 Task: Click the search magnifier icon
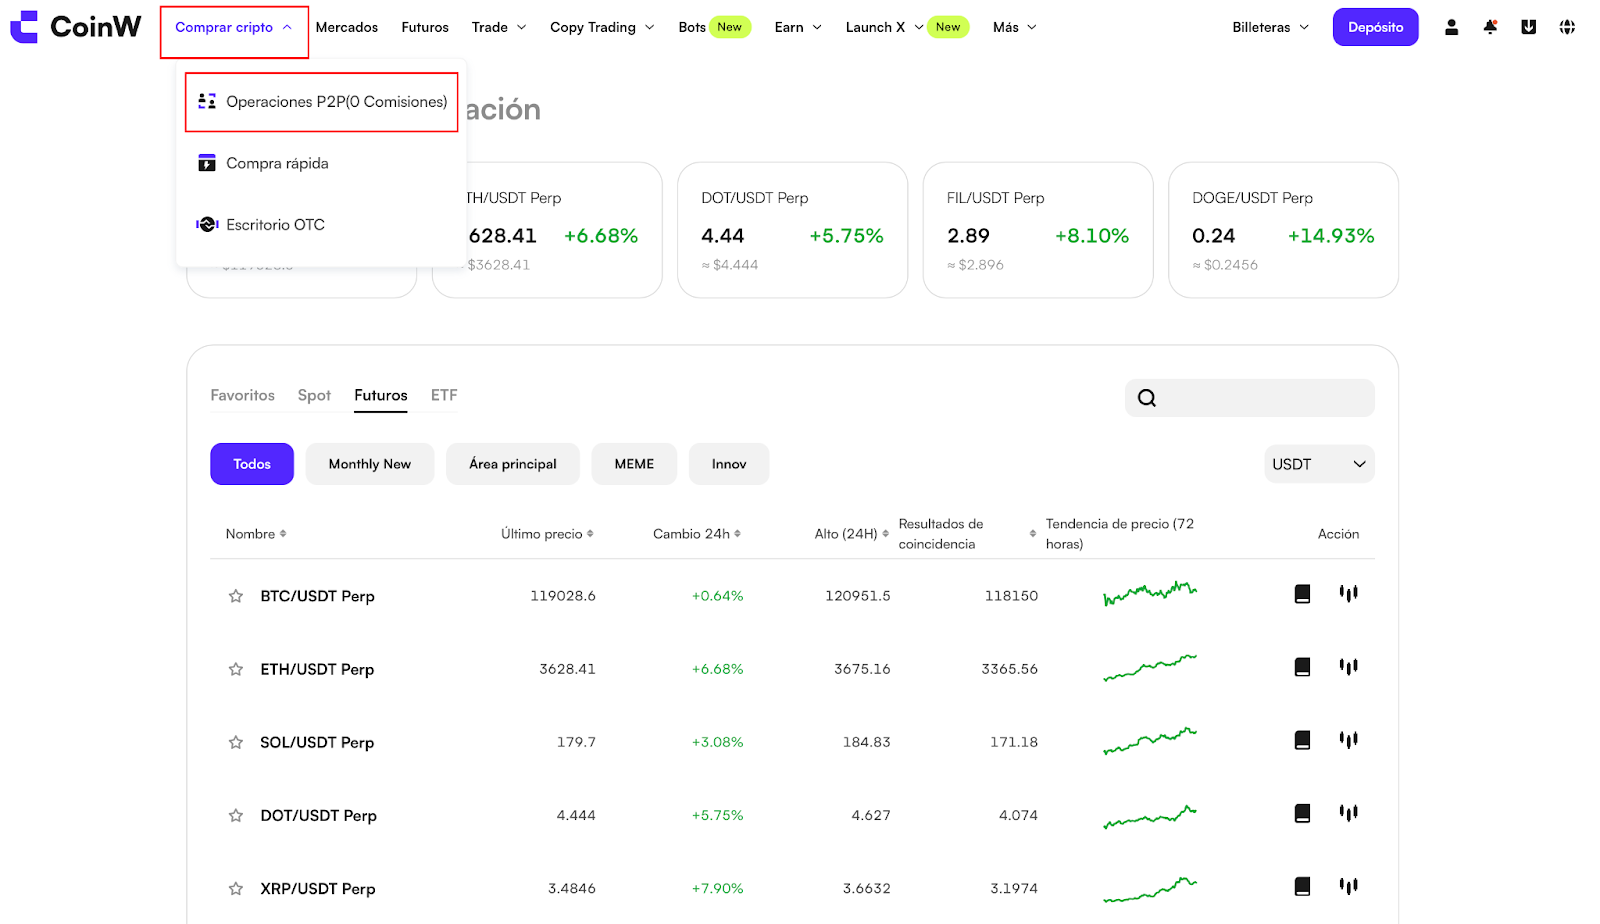click(1147, 398)
